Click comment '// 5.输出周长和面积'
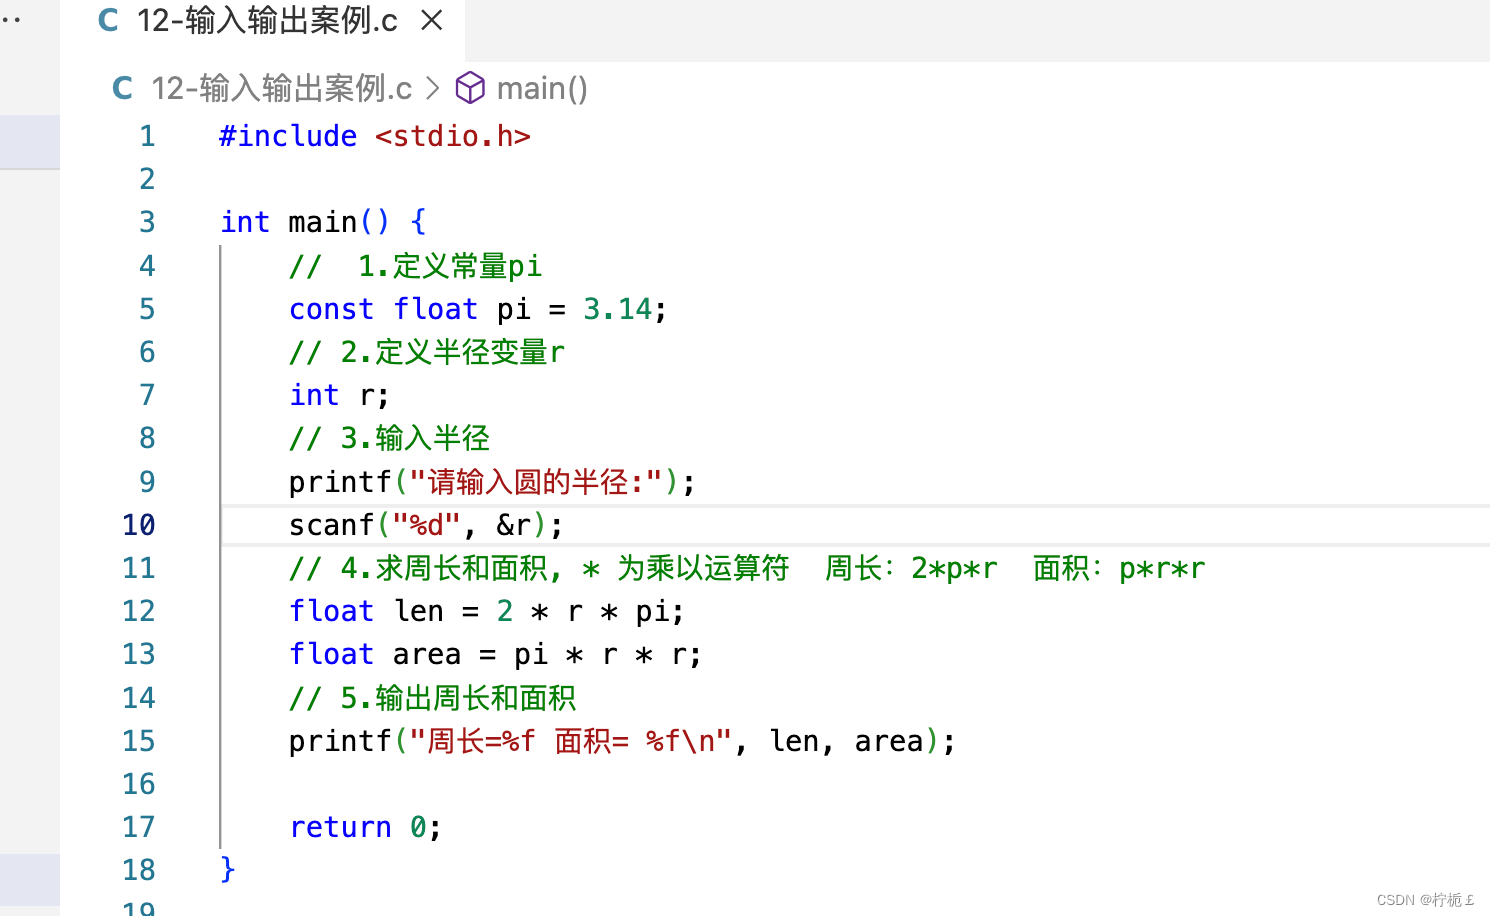 click(x=433, y=698)
